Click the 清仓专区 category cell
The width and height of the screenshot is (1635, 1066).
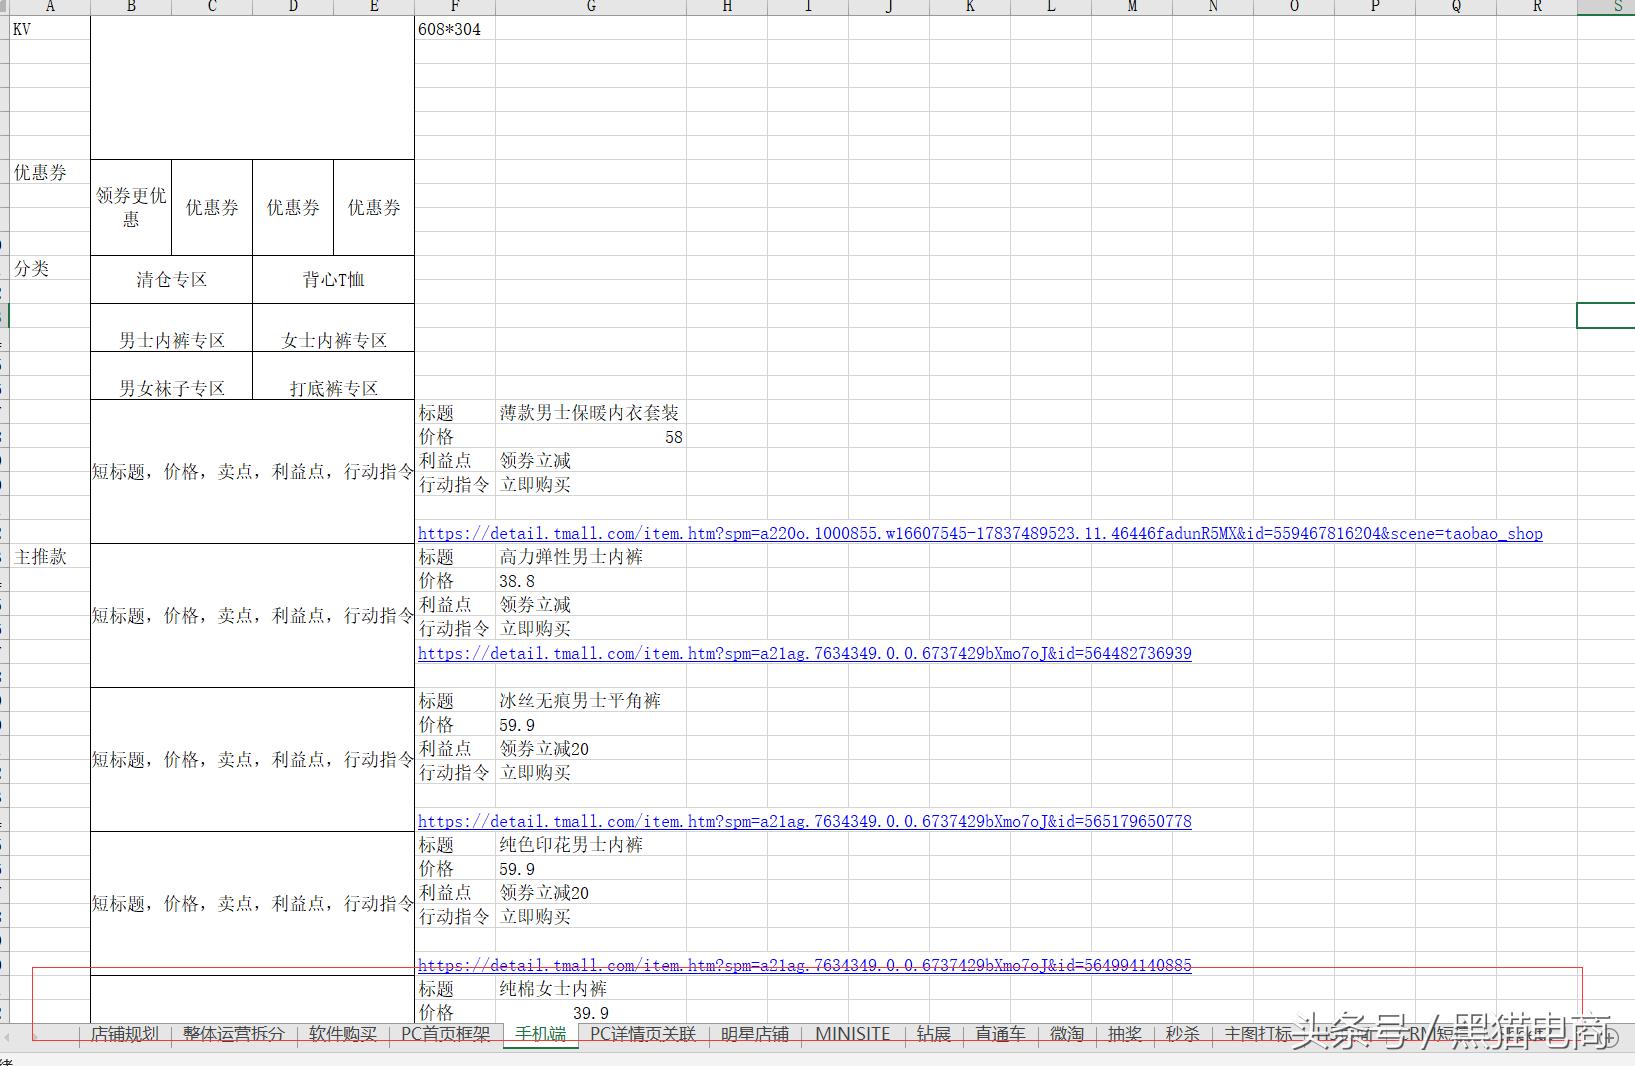point(171,280)
